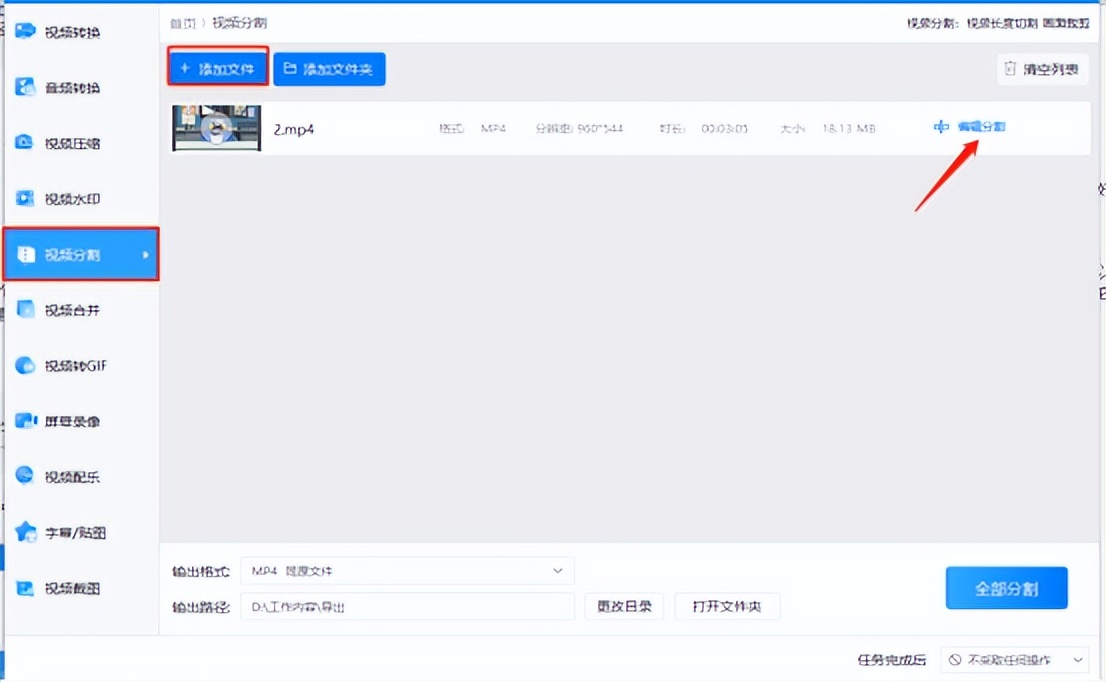1106x682 pixels.
Task: Click the 清空列表 (Clear List) trash icon
Action: click(x=1010, y=69)
